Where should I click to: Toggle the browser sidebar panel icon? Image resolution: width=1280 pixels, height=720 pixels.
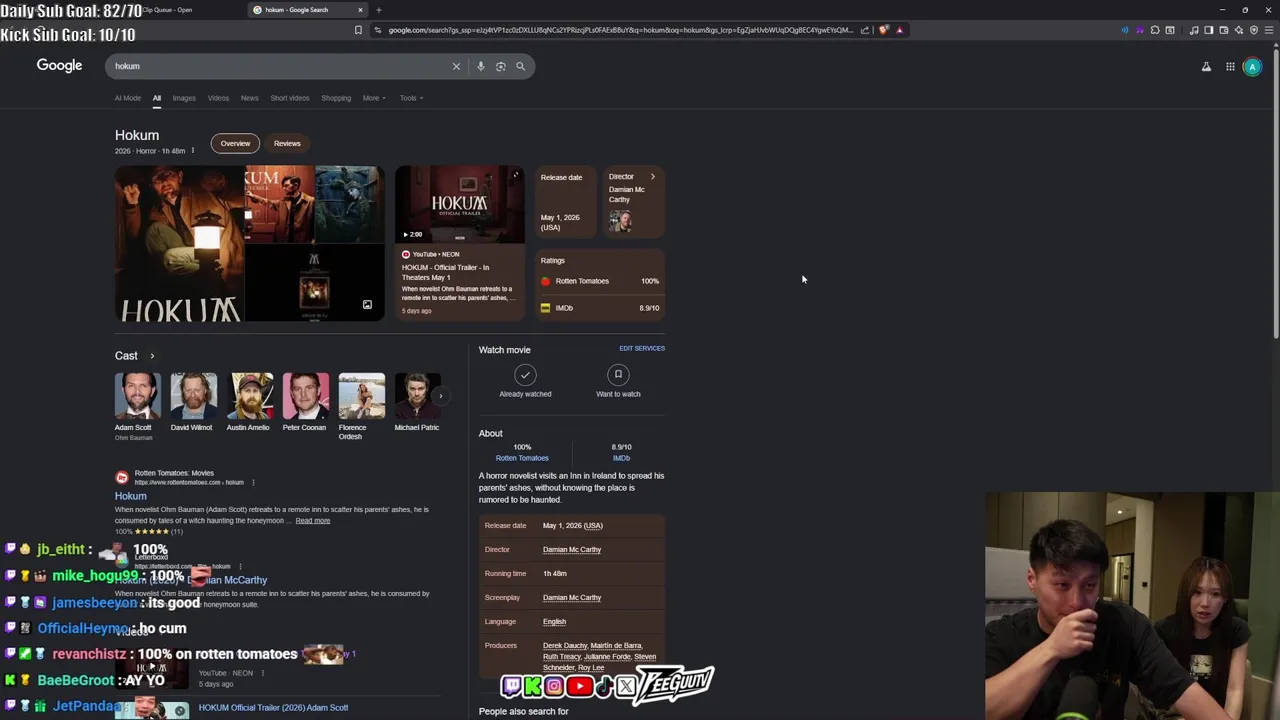click(x=1208, y=30)
